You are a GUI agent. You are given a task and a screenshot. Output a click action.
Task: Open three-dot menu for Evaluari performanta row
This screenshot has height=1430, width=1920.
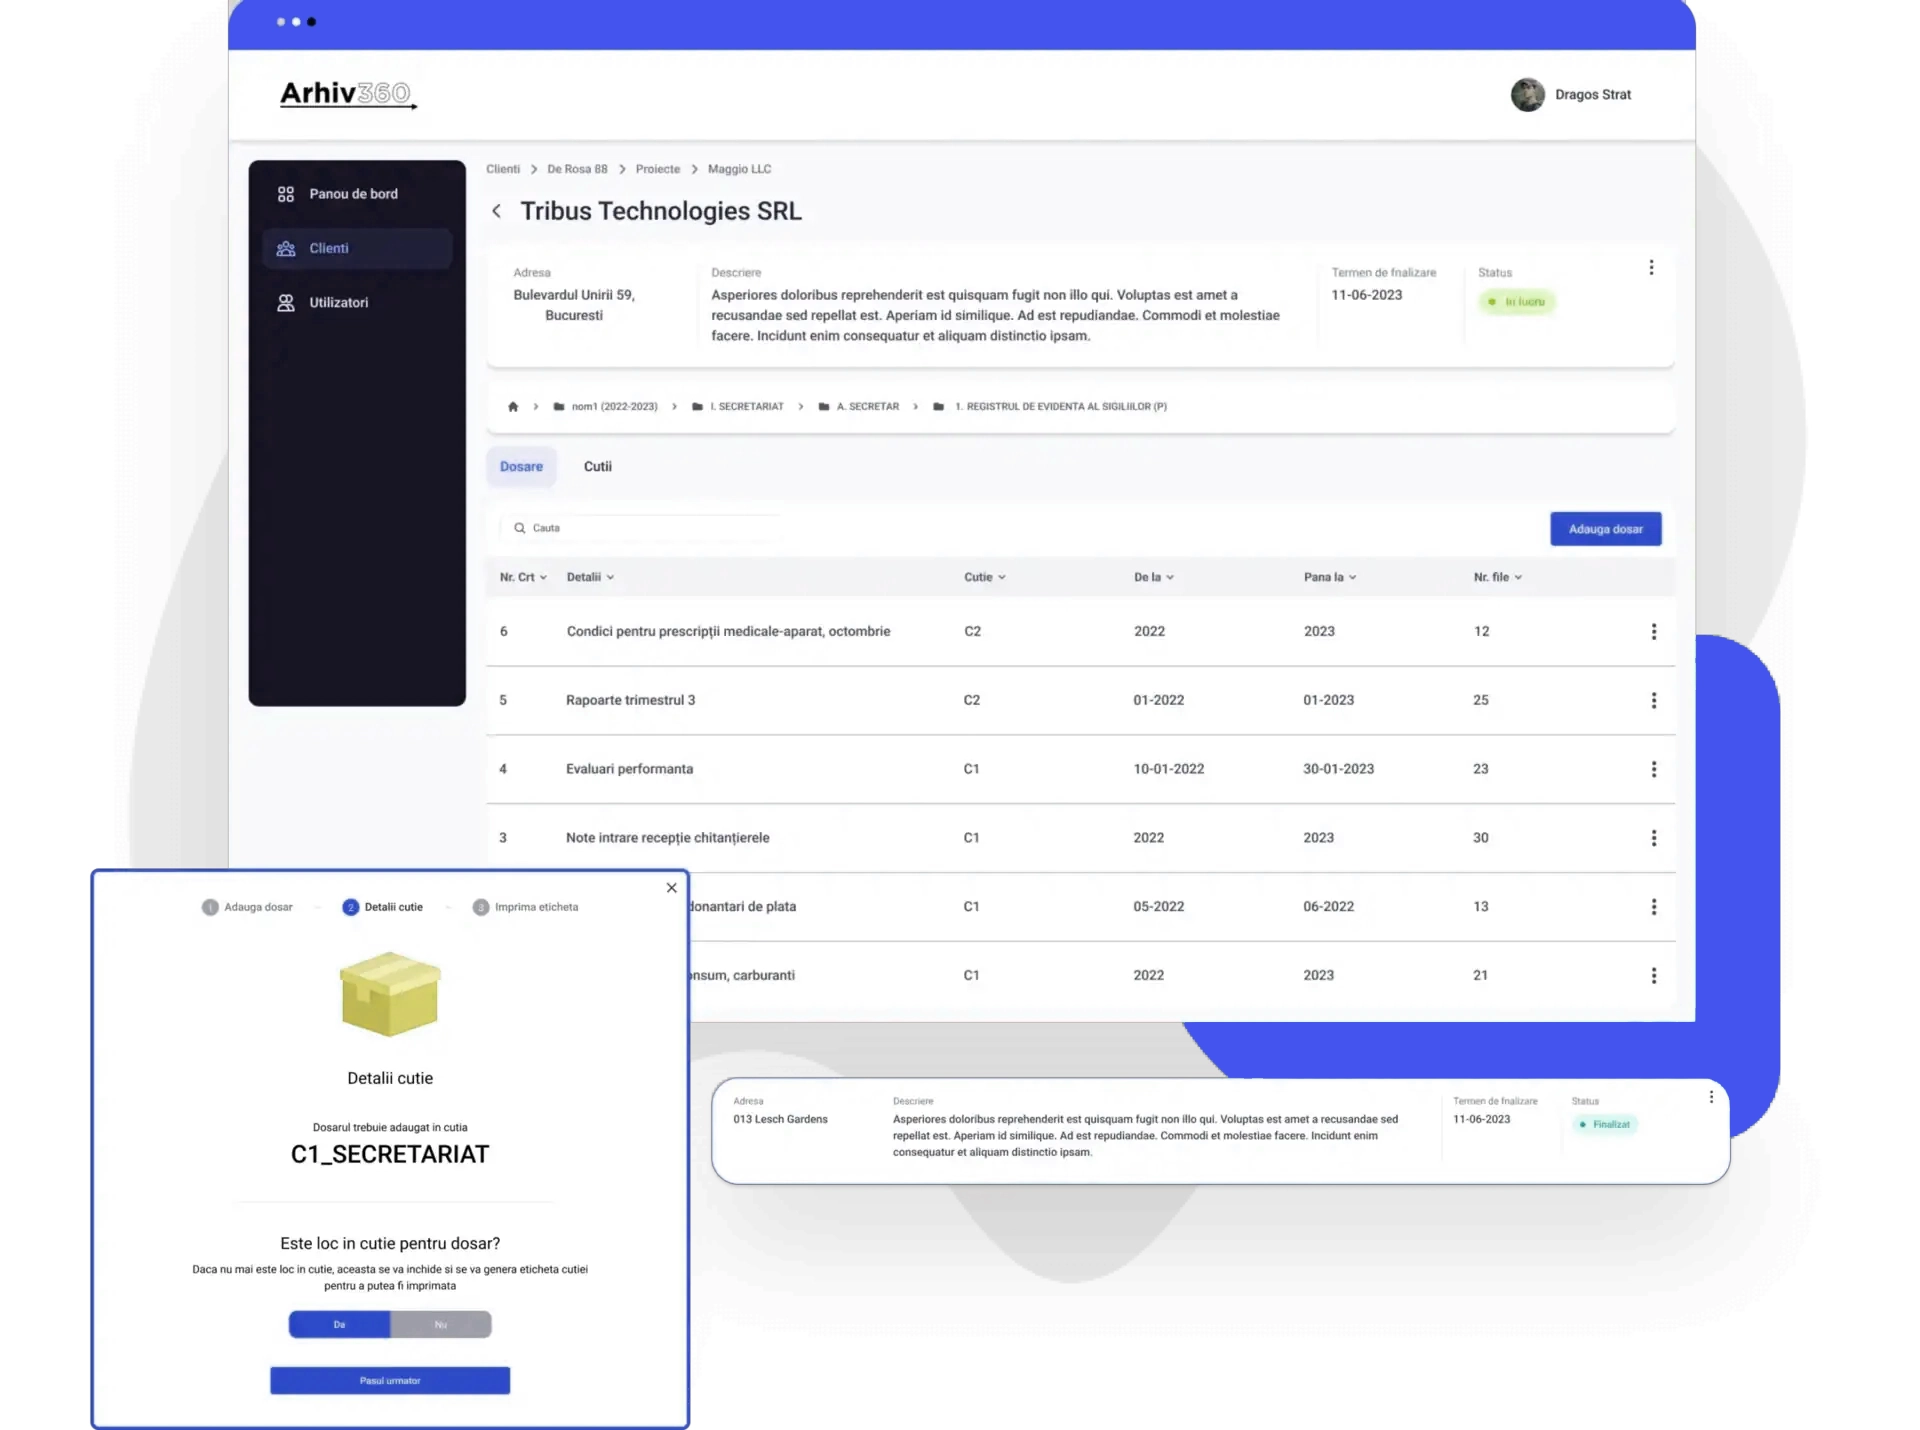(1653, 769)
